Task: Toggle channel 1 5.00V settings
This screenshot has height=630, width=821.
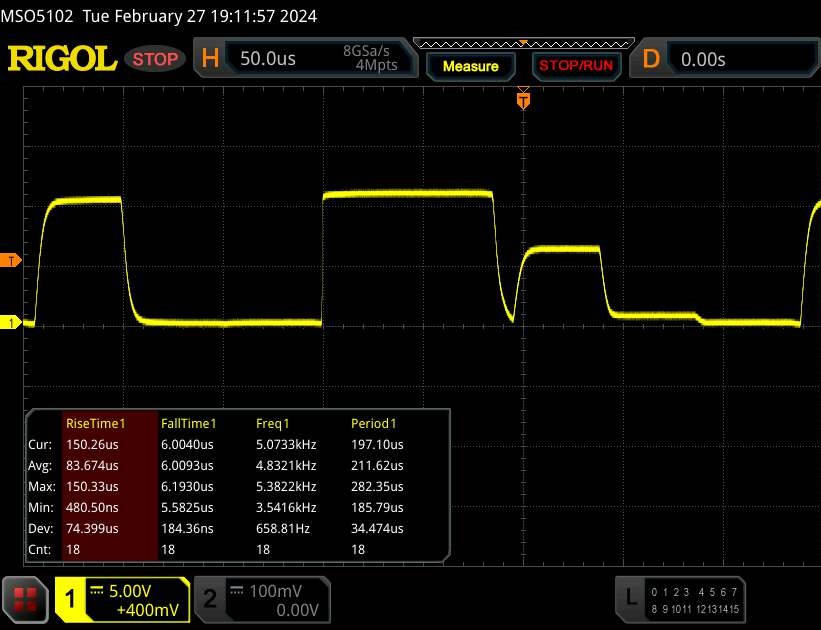Action: (x=123, y=600)
